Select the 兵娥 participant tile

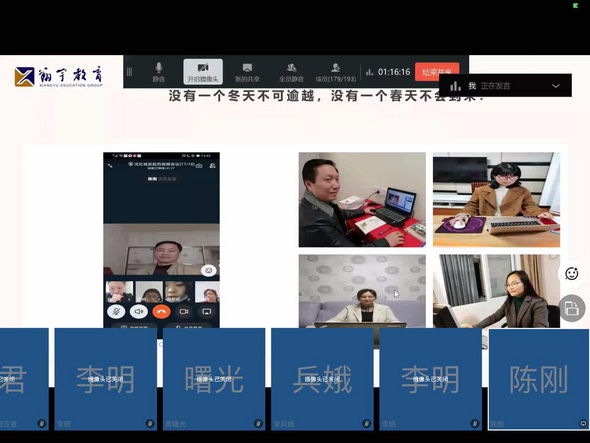(x=322, y=379)
